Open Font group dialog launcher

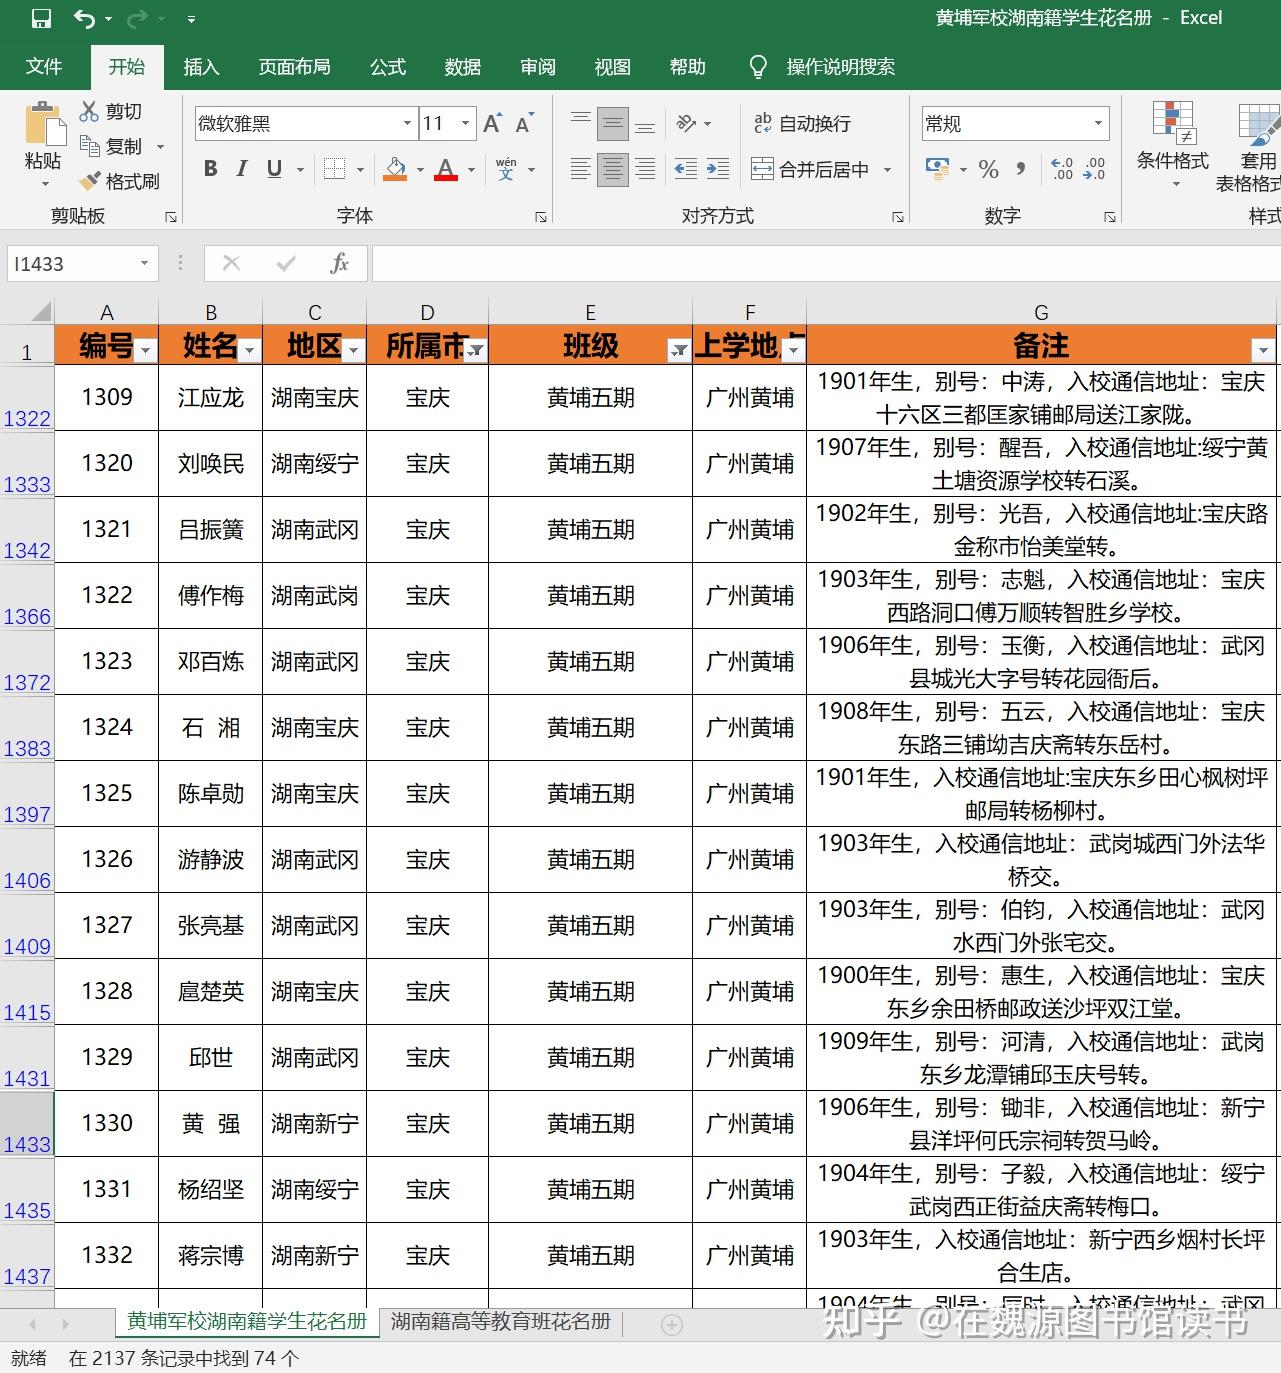pos(540,216)
